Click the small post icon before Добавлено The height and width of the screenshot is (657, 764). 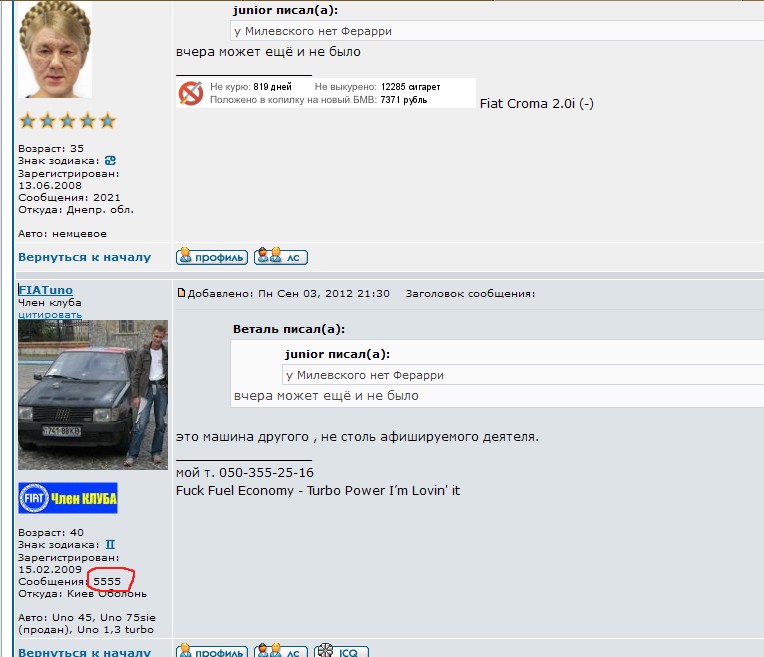tap(181, 294)
